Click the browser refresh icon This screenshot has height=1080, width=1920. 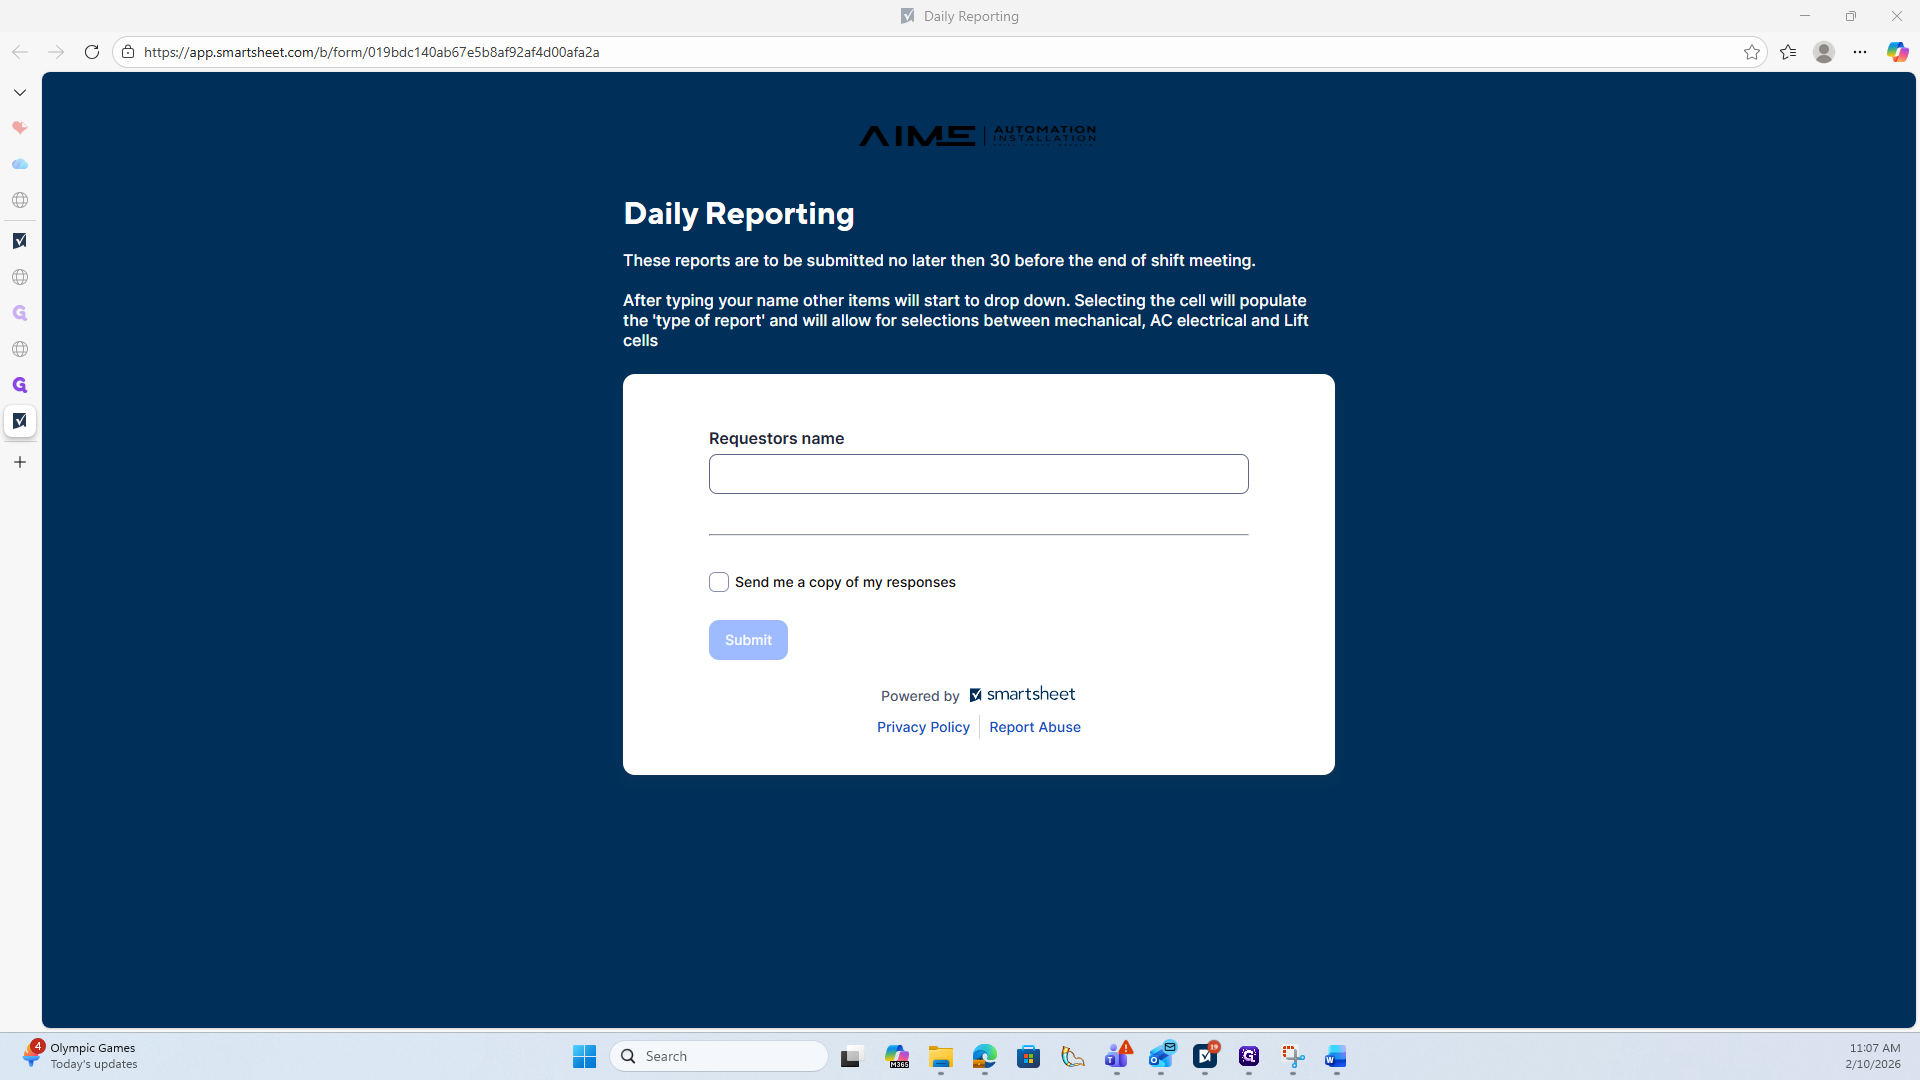point(91,52)
